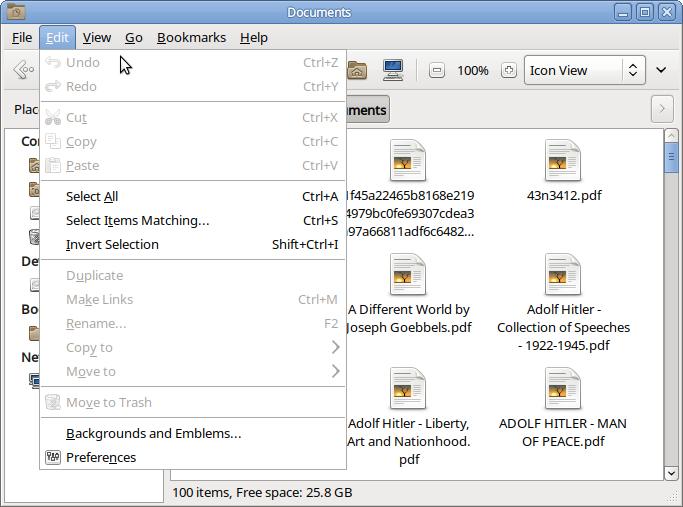Click the Preferences menu icon
This screenshot has width=683, height=507.
coord(53,457)
